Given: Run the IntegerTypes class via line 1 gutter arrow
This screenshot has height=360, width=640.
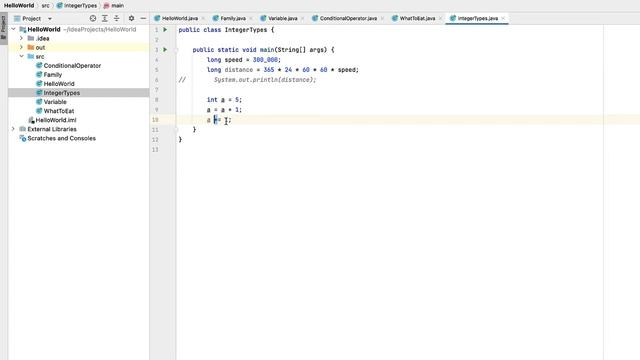Looking at the screenshot, I should (x=165, y=30).
